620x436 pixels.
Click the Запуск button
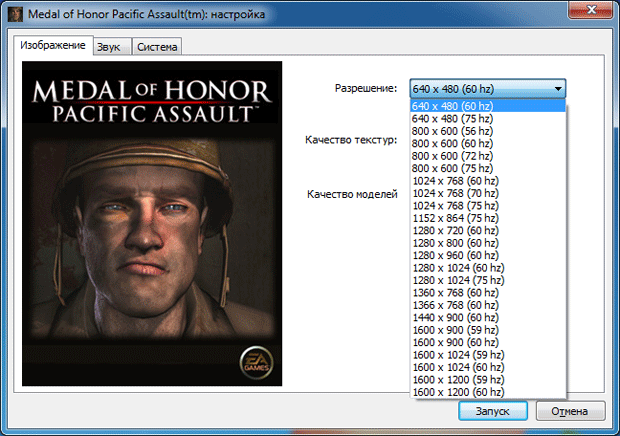point(493,411)
